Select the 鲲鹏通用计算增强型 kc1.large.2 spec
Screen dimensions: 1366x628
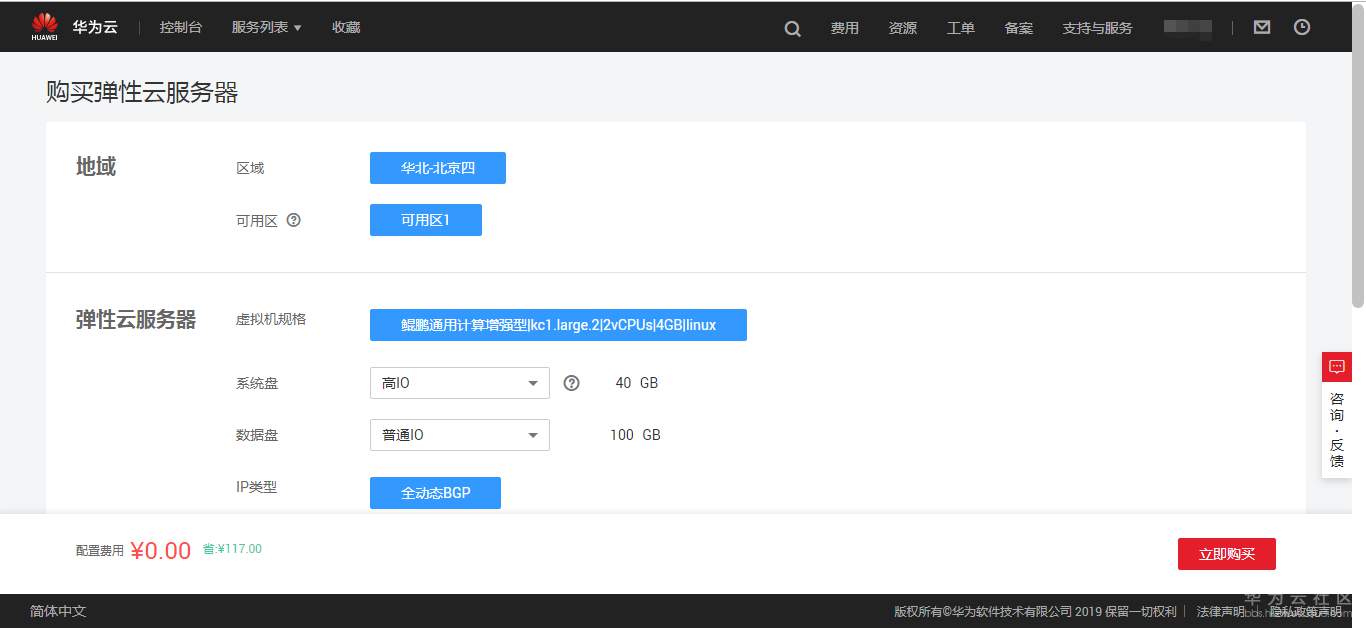pyautogui.click(x=558, y=325)
